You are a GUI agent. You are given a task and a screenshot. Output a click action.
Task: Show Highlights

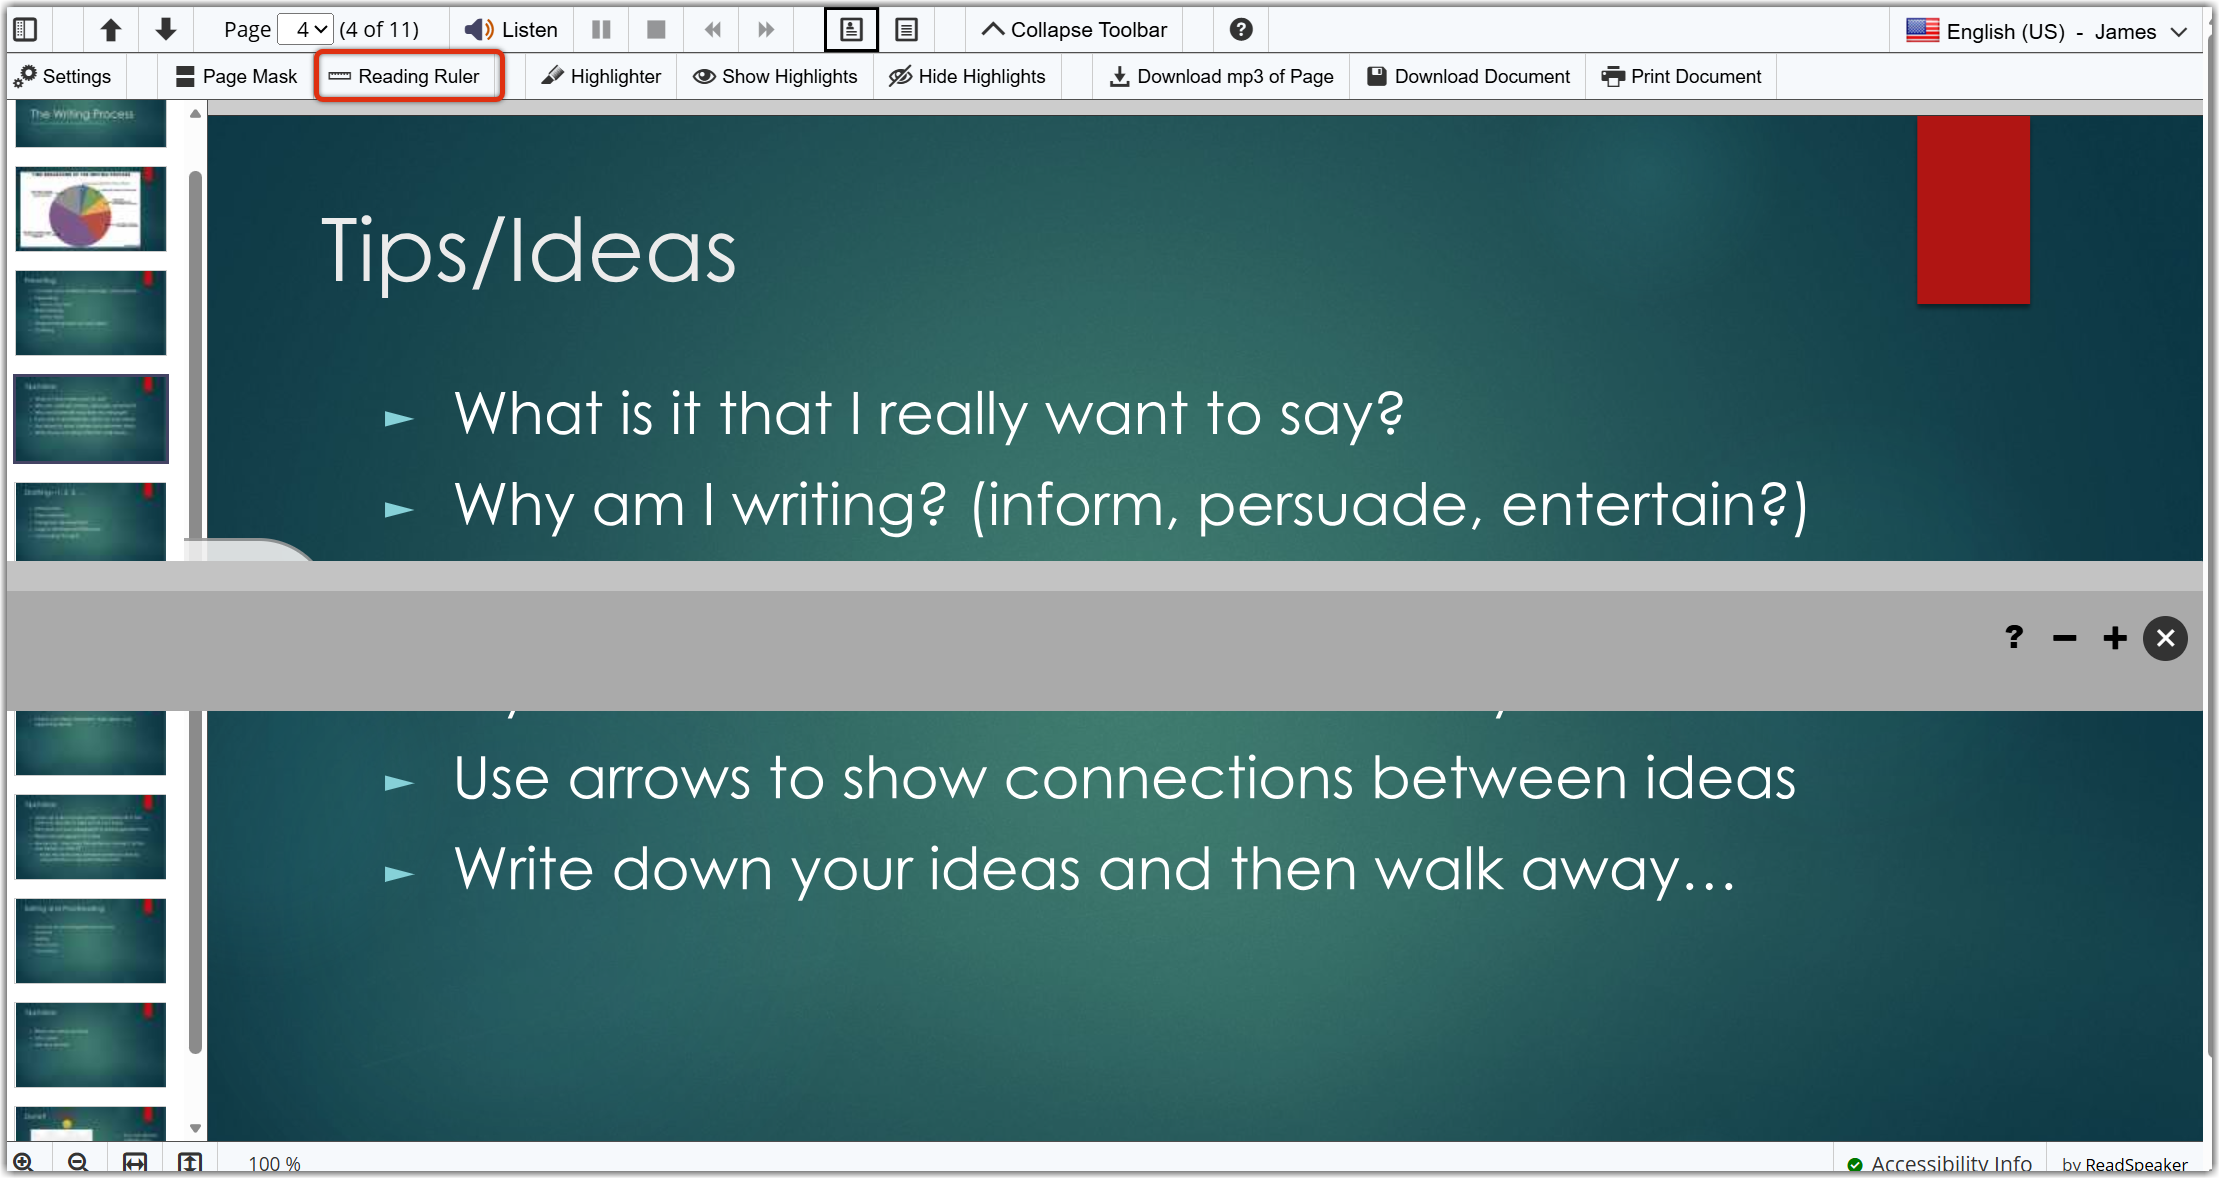pos(775,76)
